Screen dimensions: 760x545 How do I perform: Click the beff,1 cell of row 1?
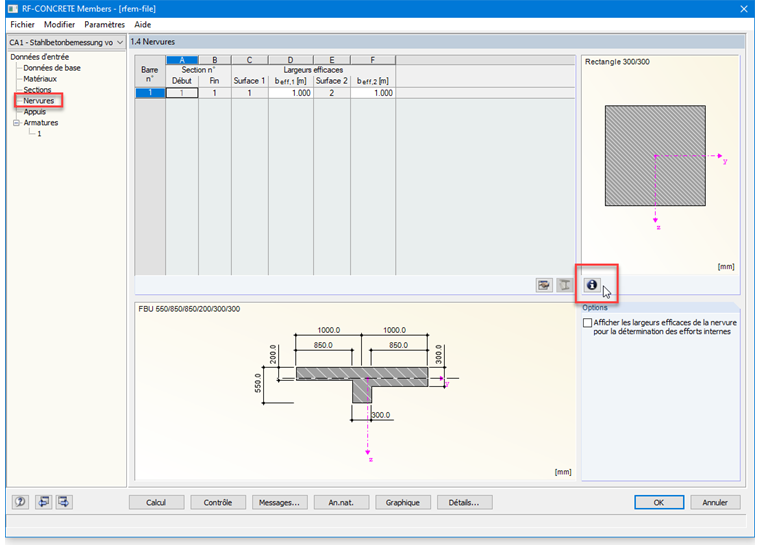(x=291, y=93)
